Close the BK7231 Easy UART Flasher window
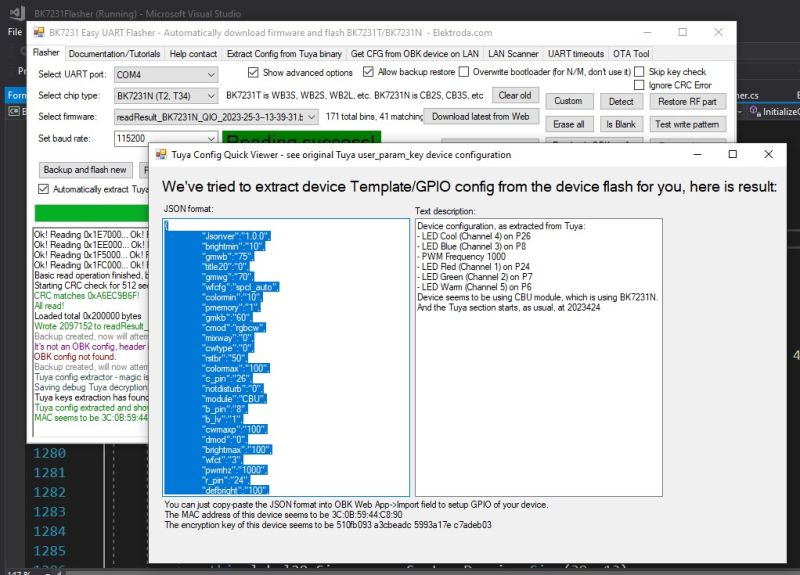Viewport: 800px width, 575px height. (718, 32)
